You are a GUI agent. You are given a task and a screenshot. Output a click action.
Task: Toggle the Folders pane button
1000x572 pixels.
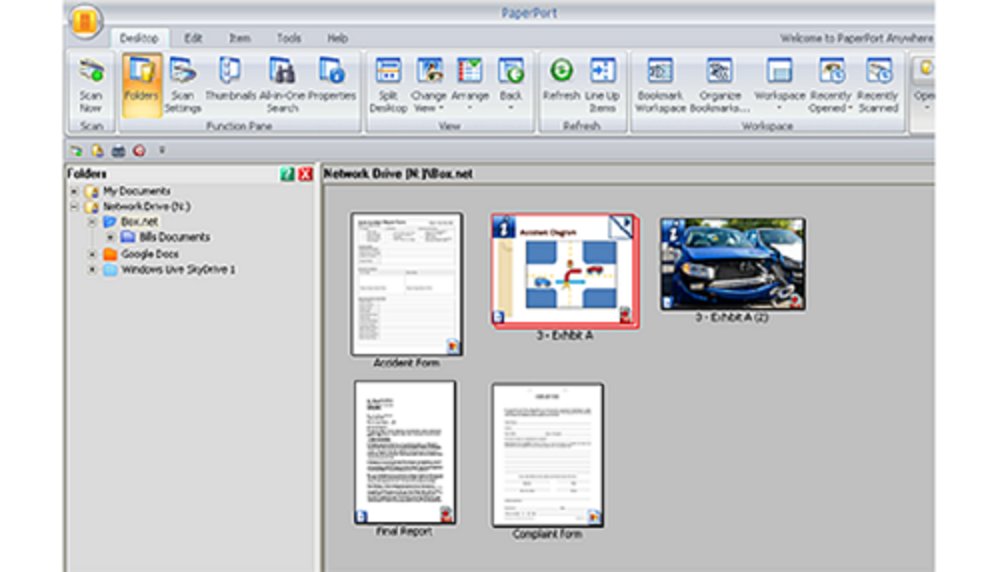point(140,85)
